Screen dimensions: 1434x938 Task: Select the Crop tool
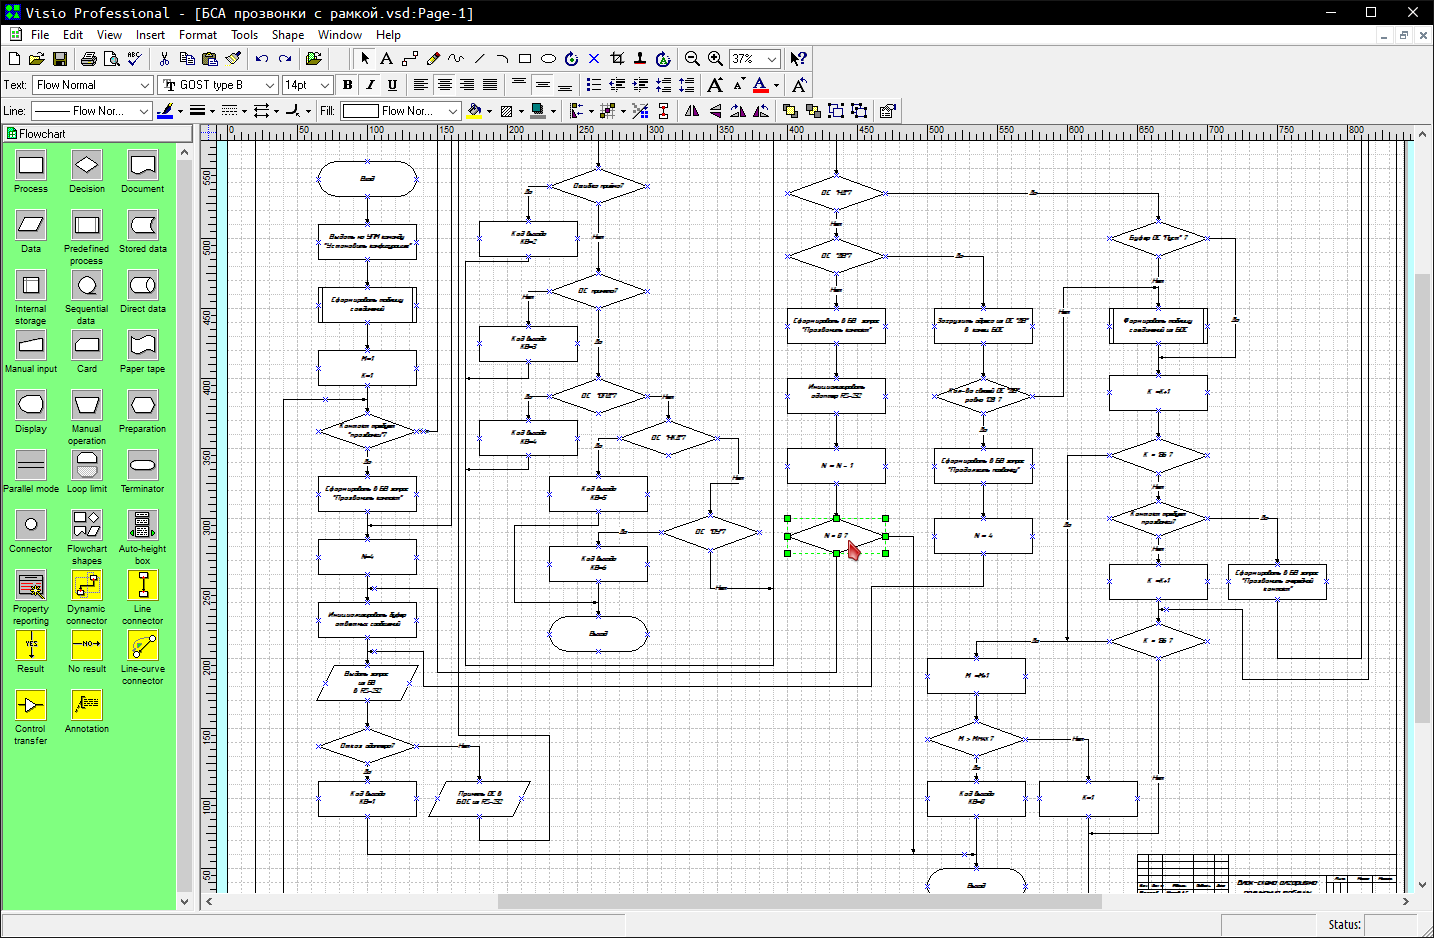[x=617, y=59]
